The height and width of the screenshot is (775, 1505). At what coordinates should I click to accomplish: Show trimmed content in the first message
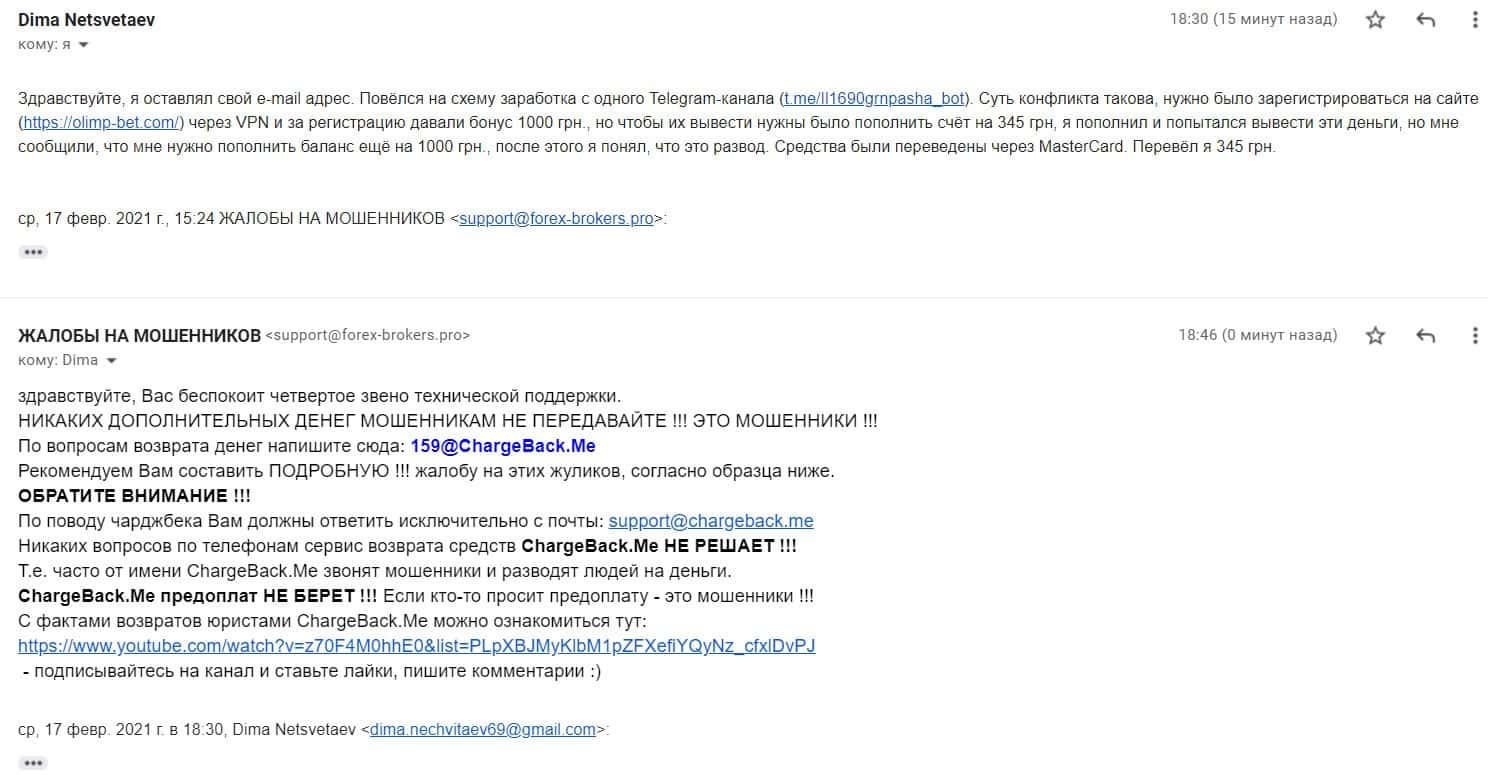point(33,252)
